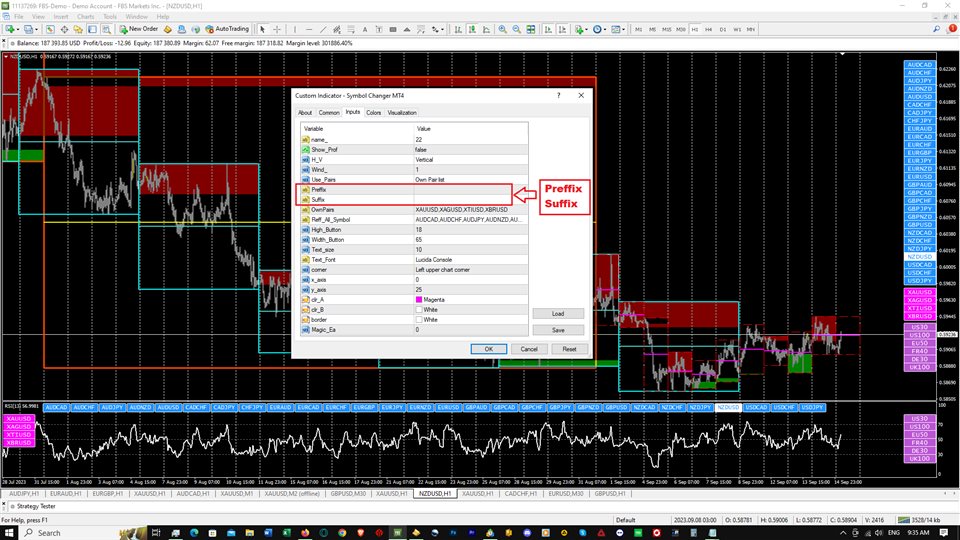
Task: Toggle the Navigator star-folder icon
Action: [x=78, y=29]
